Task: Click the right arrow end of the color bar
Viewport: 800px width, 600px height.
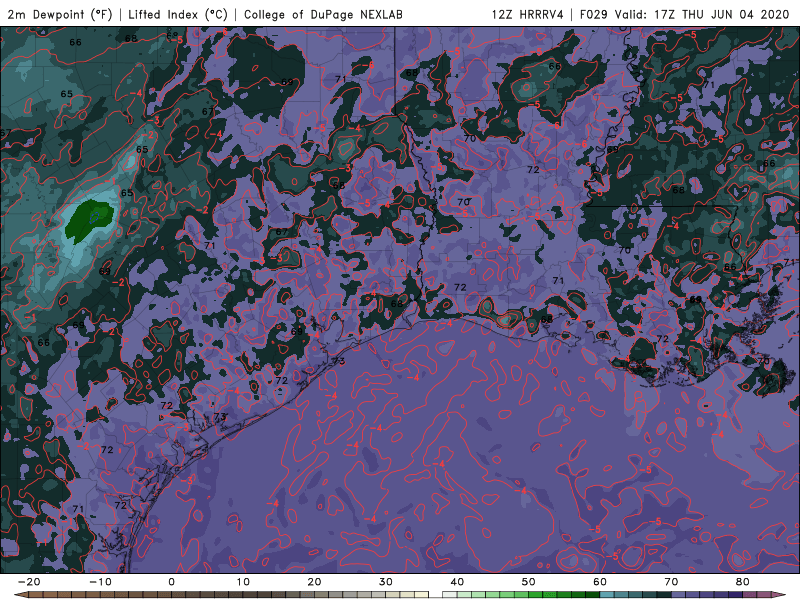Action: tap(780, 595)
